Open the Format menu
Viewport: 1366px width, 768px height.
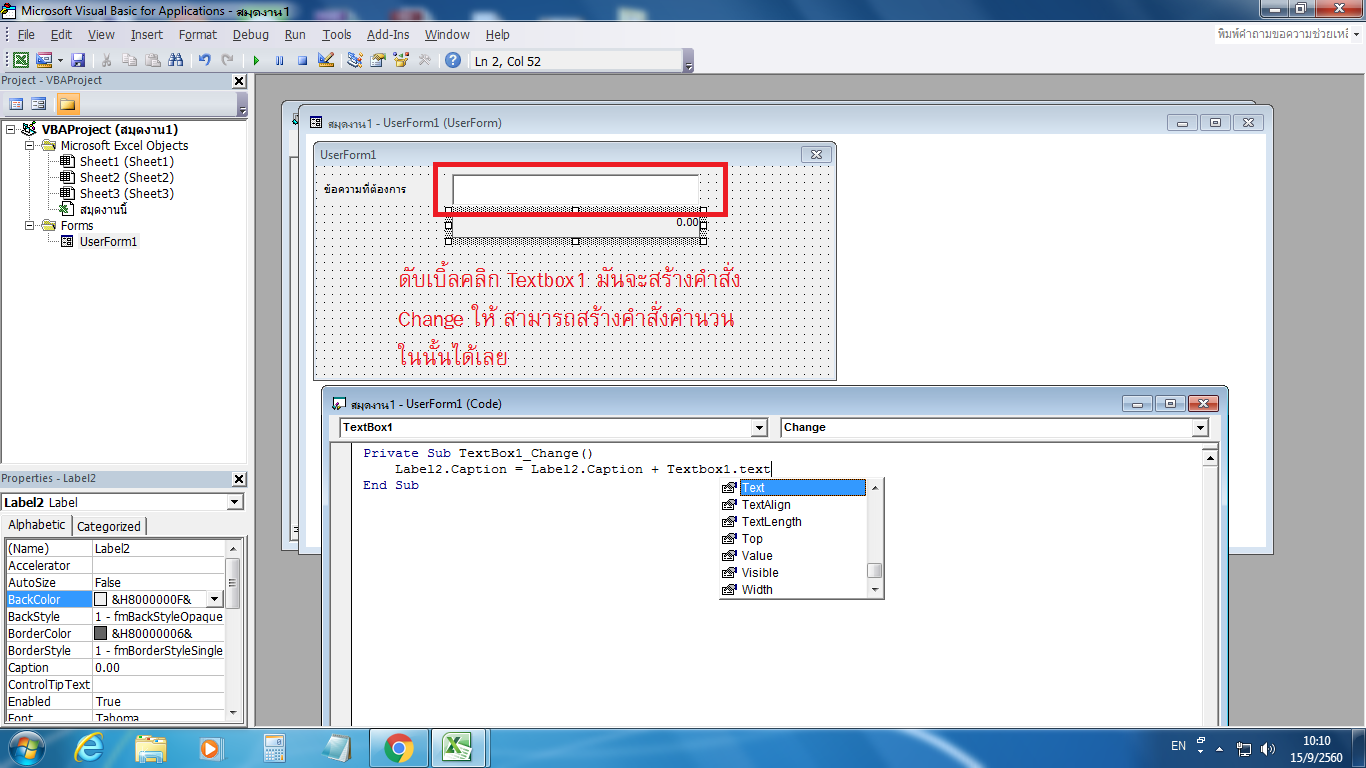click(197, 34)
